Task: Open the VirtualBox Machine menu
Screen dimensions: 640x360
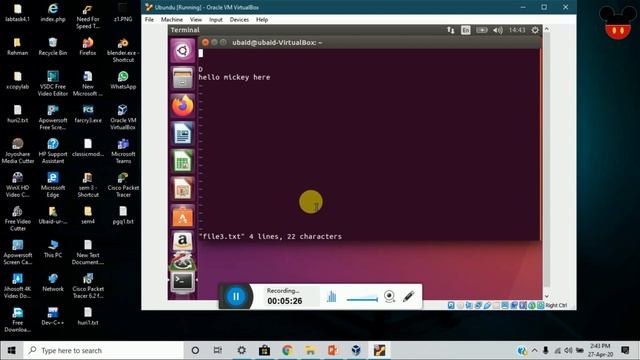Action: click(171, 20)
